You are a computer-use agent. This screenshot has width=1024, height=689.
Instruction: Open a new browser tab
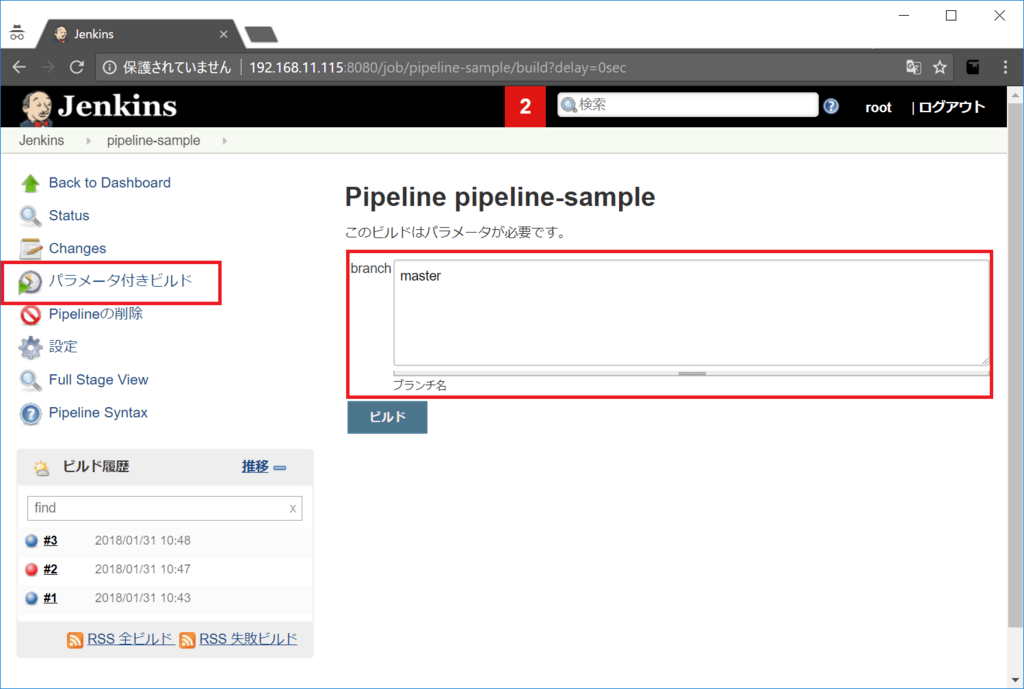tap(261, 35)
